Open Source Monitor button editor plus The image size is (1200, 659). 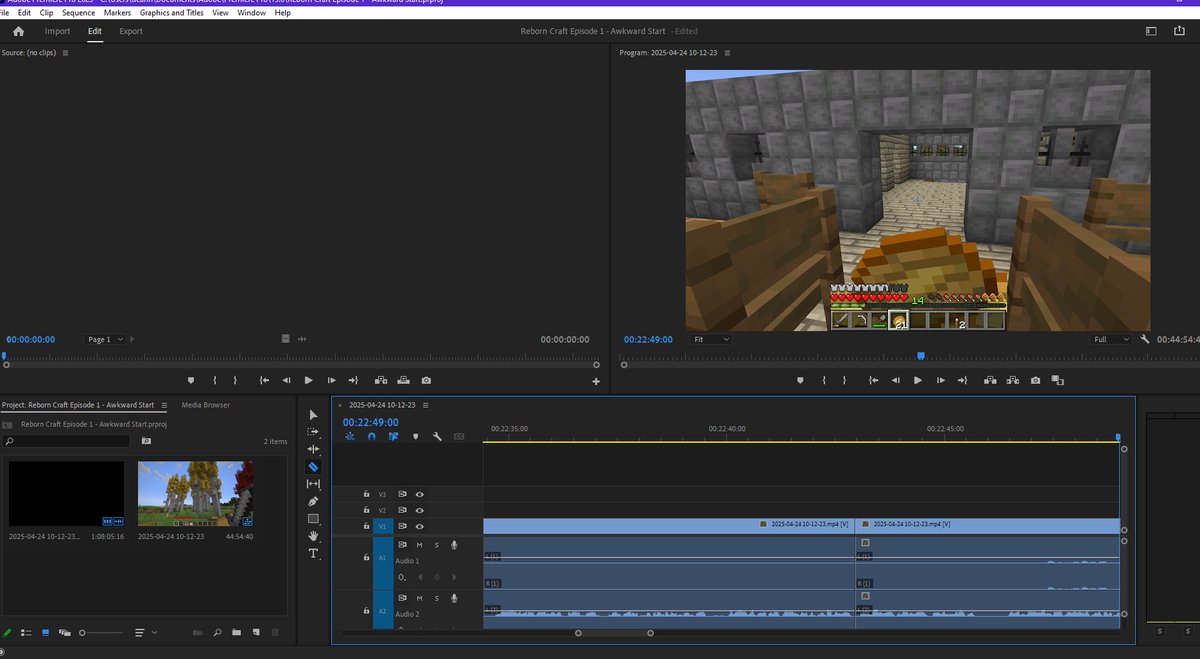point(596,381)
